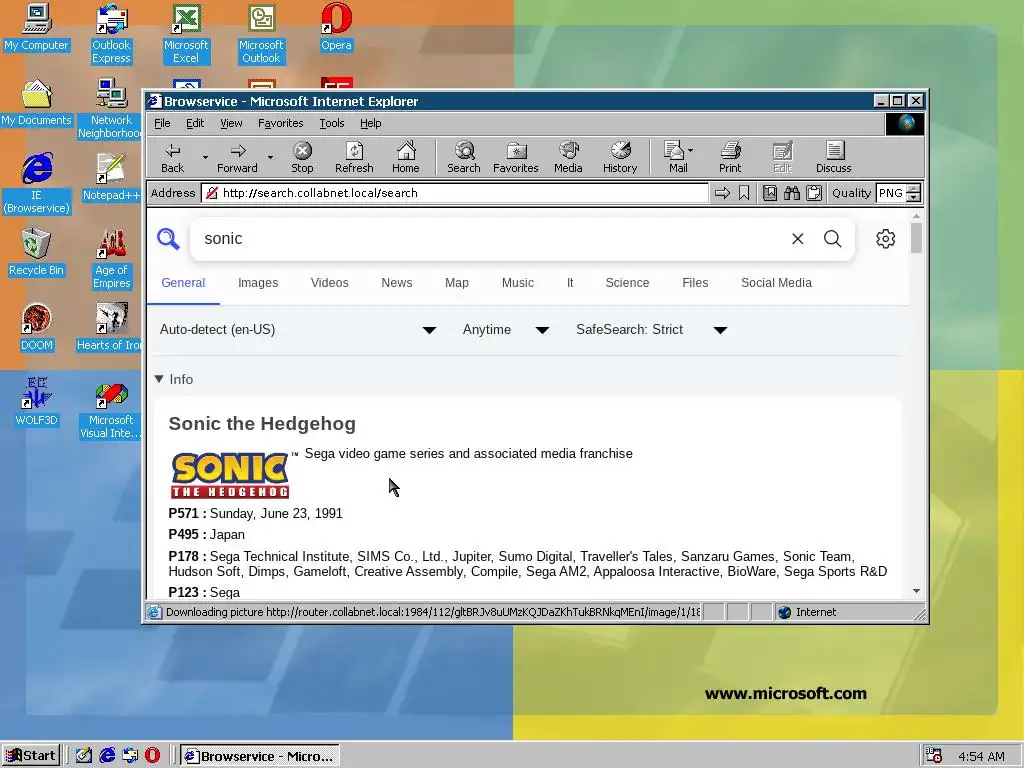Switch to the Videos tab

(x=329, y=283)
